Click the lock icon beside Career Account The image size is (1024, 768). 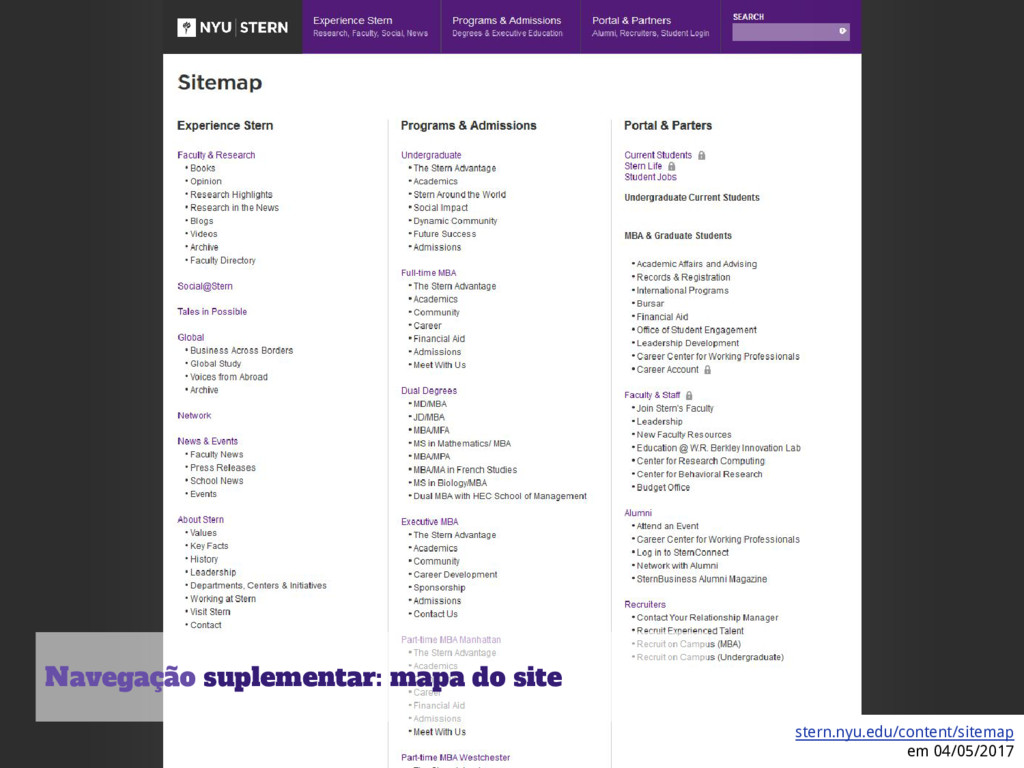(x=707, y=370)
